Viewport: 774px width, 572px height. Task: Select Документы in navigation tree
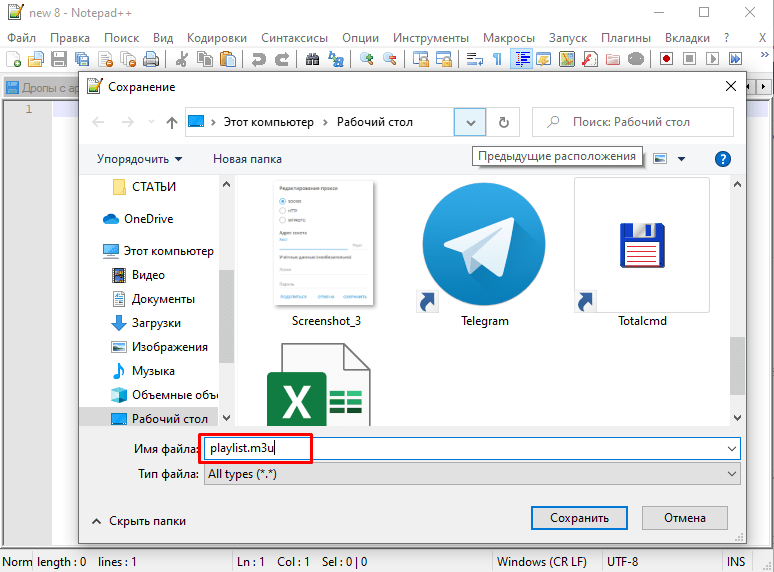[x=163, y=299]
